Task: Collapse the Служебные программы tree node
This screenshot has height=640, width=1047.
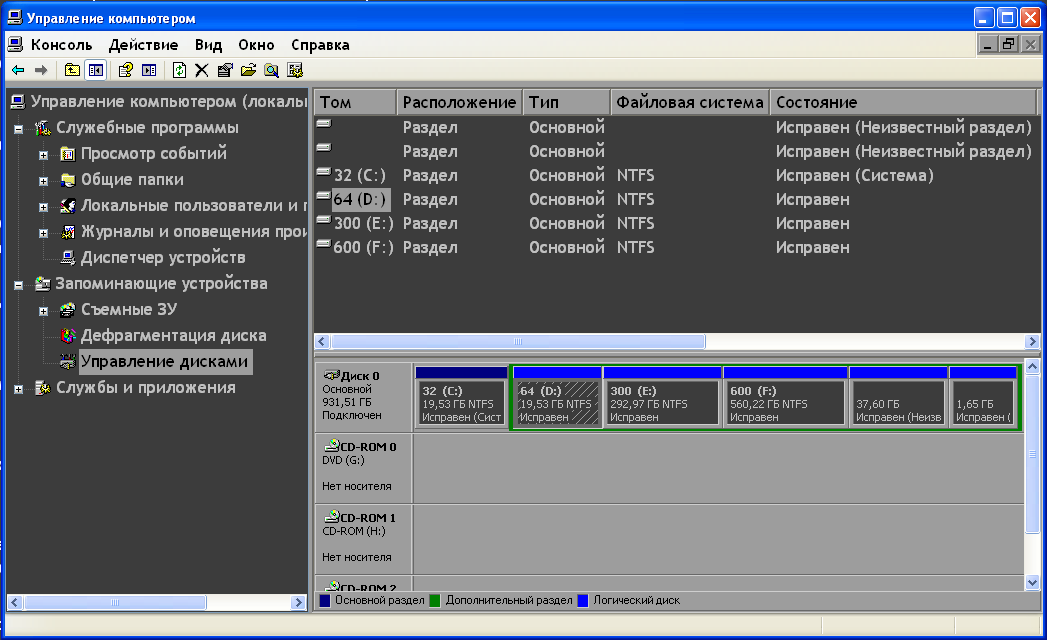Action: click(18, 129)
